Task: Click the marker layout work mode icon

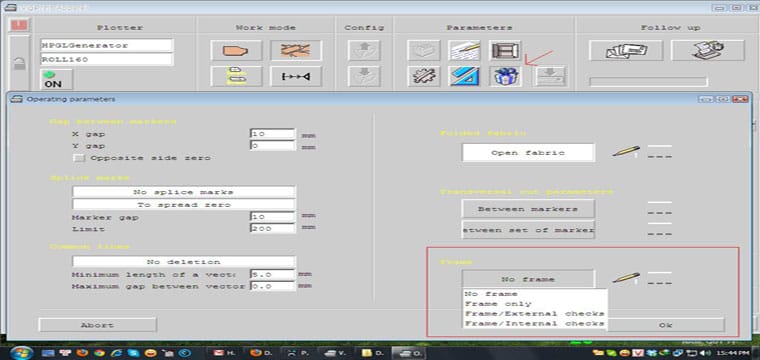Action: [x=296, y=50]
